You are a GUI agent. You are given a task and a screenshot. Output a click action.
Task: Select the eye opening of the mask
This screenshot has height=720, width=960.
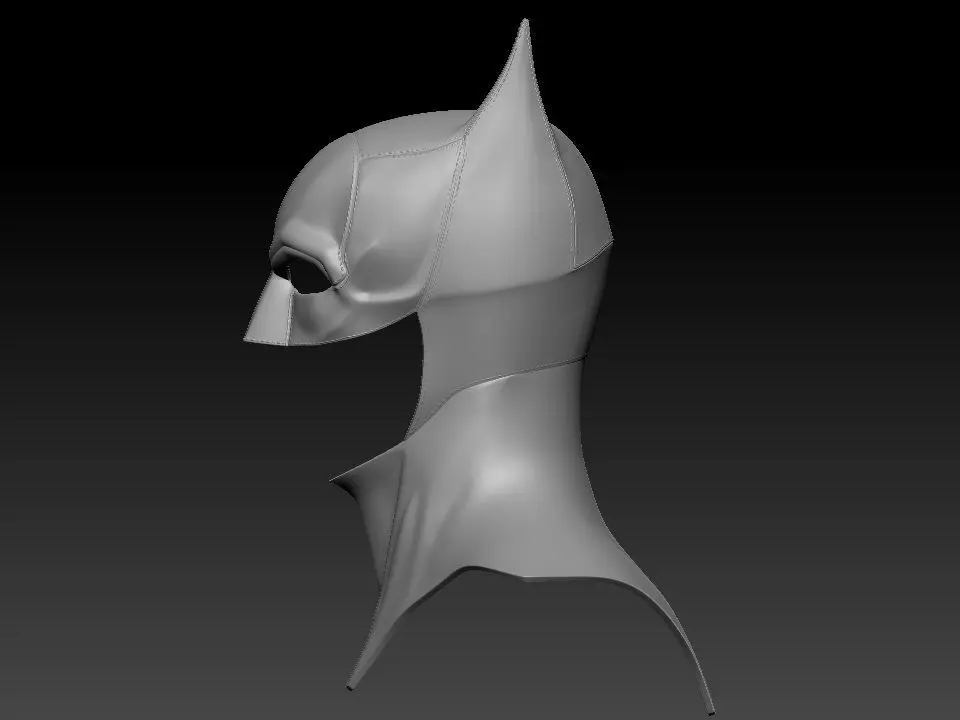[307, 274]
